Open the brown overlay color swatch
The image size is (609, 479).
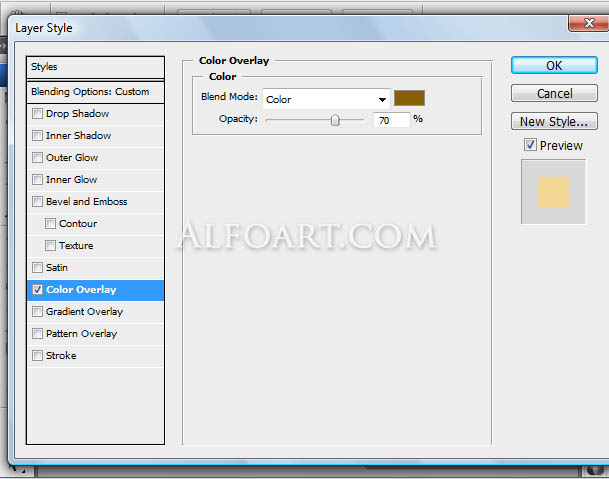[409, 98]
